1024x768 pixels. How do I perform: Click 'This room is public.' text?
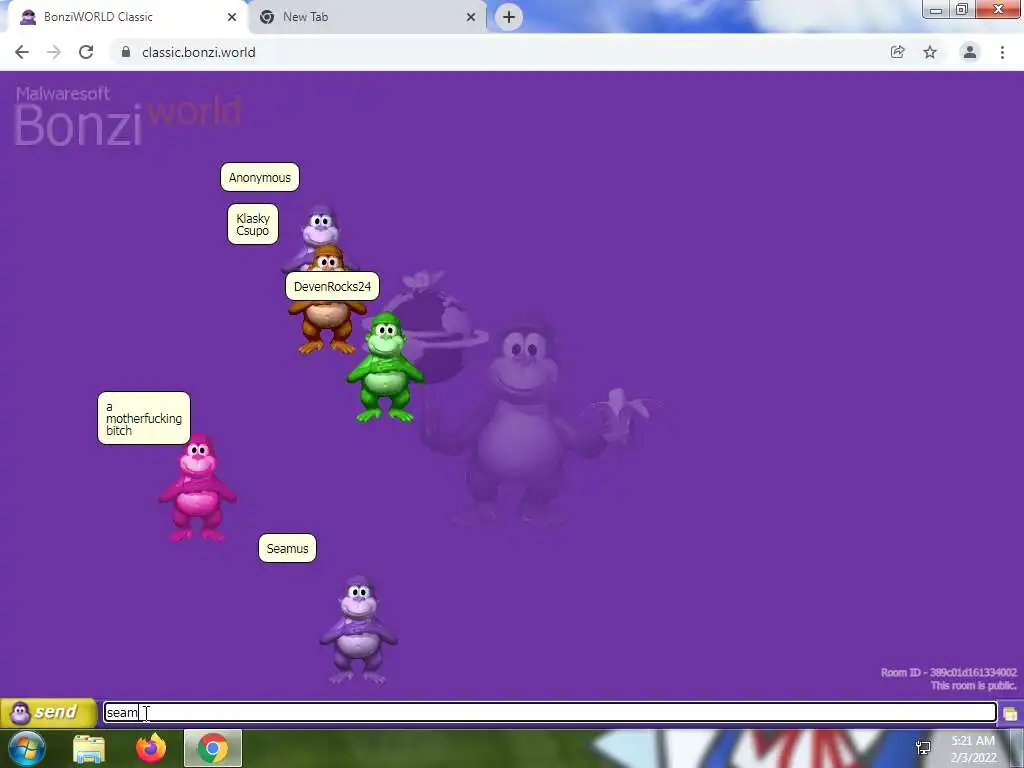click(x=973, y=685)
